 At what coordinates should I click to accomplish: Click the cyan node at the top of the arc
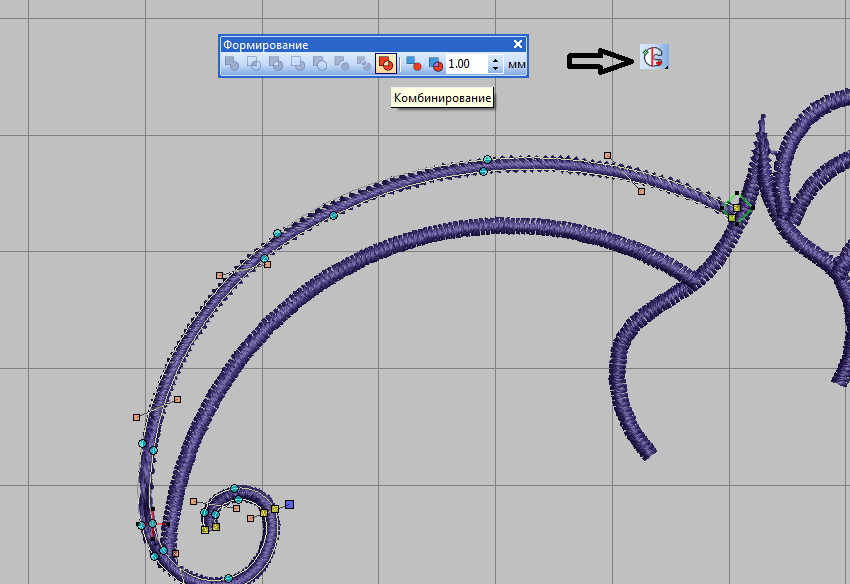pos(487,159)
